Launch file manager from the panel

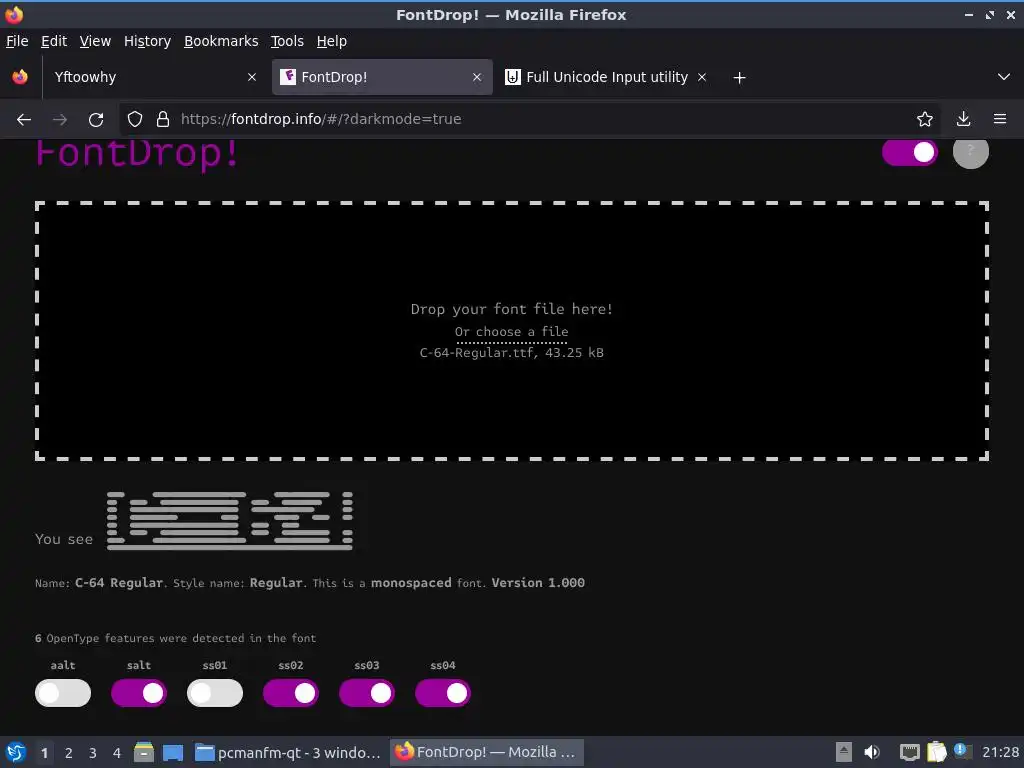point(144,752)
